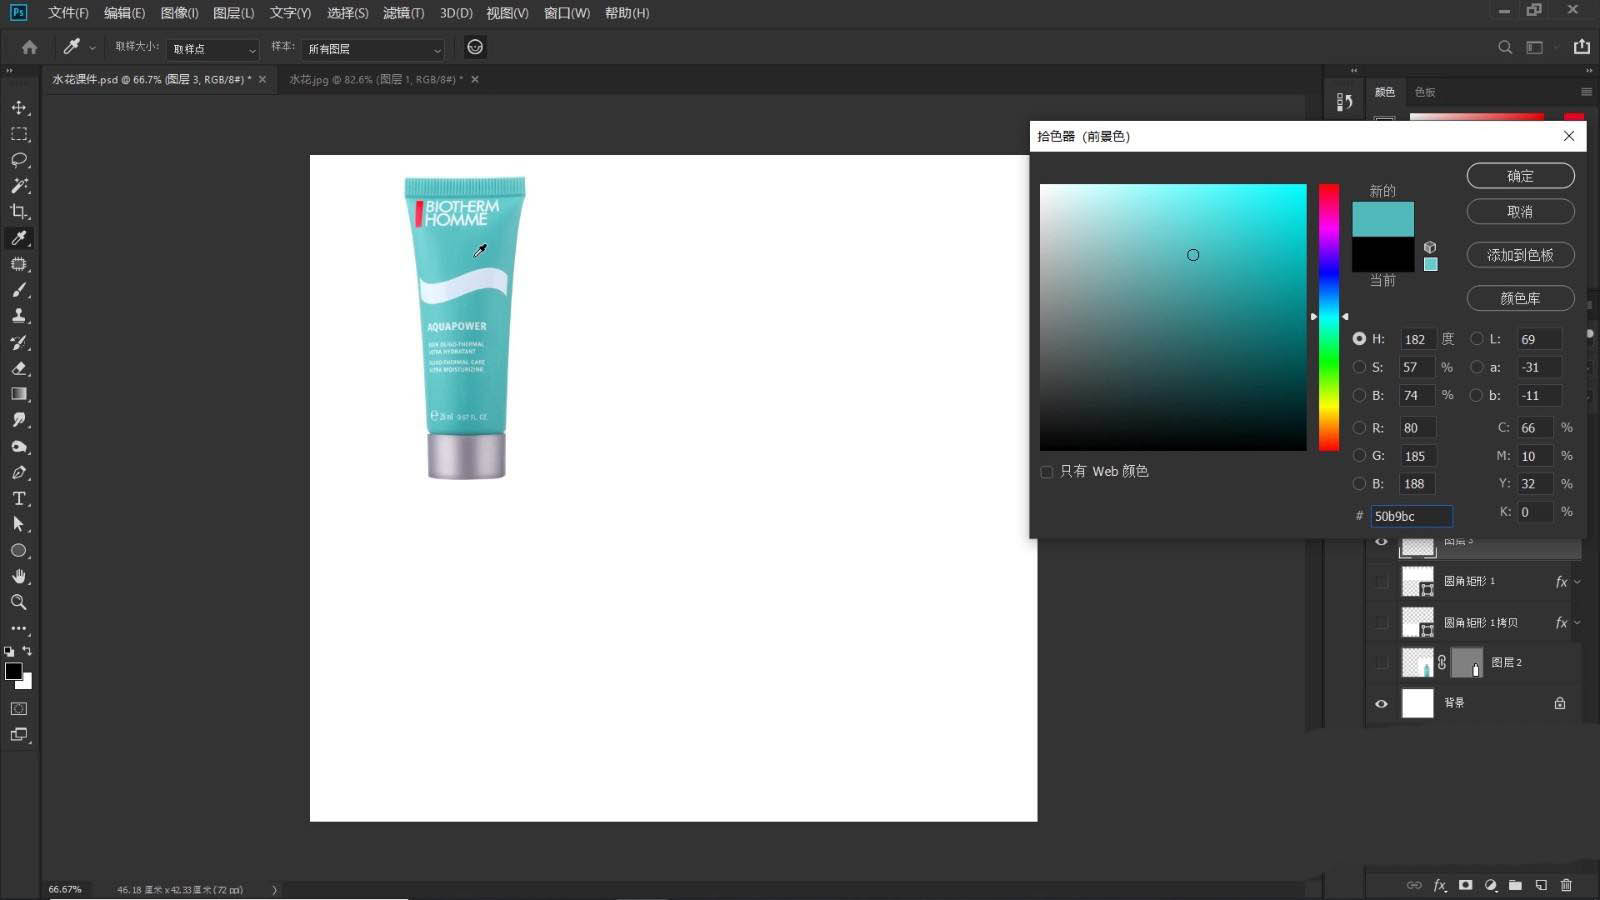Select the H hue radio button
The width and height of the screenshot is (1600, 900).
[x=1359, y=339]
